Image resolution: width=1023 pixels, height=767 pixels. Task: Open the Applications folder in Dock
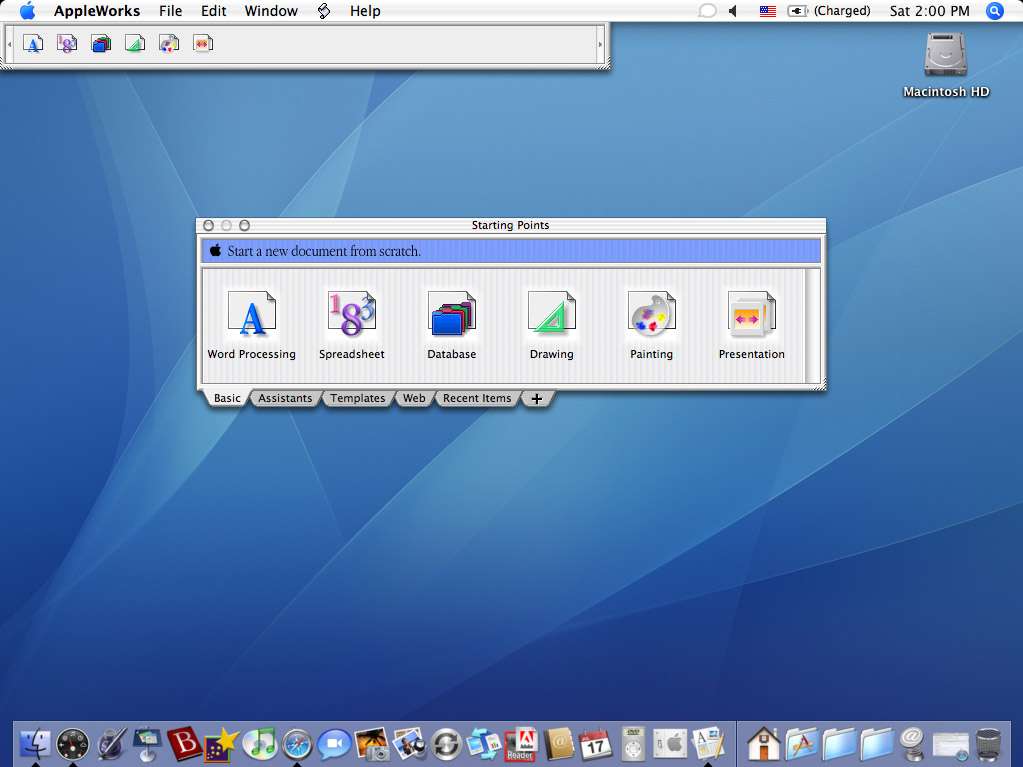click(x=801, y=744)
